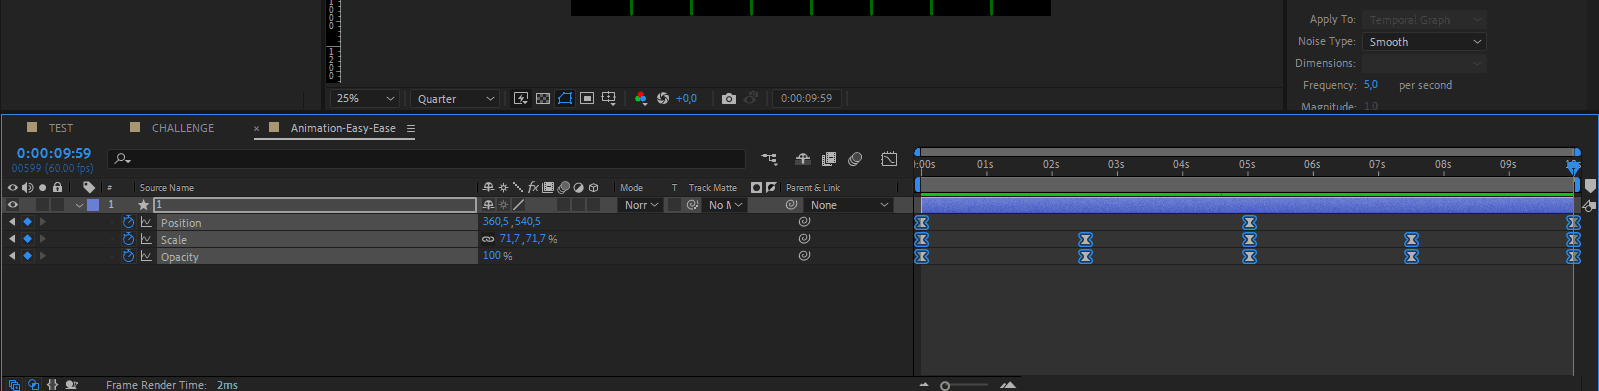The height and width of the screenshot is (391, 1599).
Task: Click Position value 360,5
Action: pyautogui.click(x=496, y=222)
